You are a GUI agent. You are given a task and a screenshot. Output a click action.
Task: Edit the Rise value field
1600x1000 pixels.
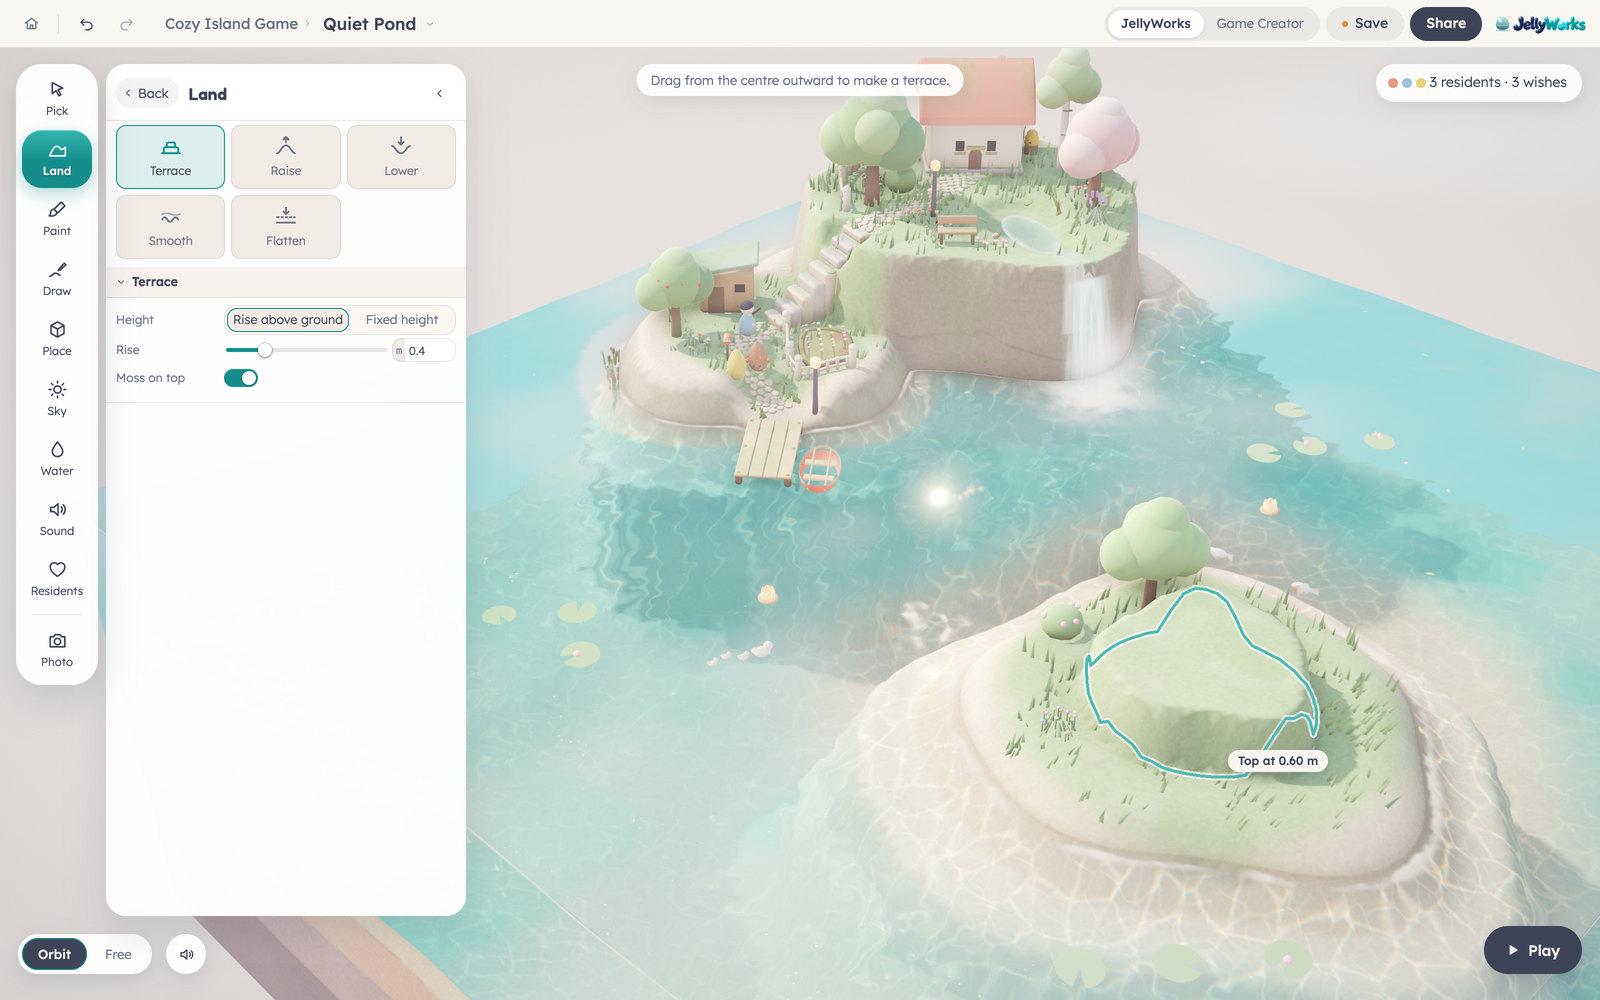429,351
